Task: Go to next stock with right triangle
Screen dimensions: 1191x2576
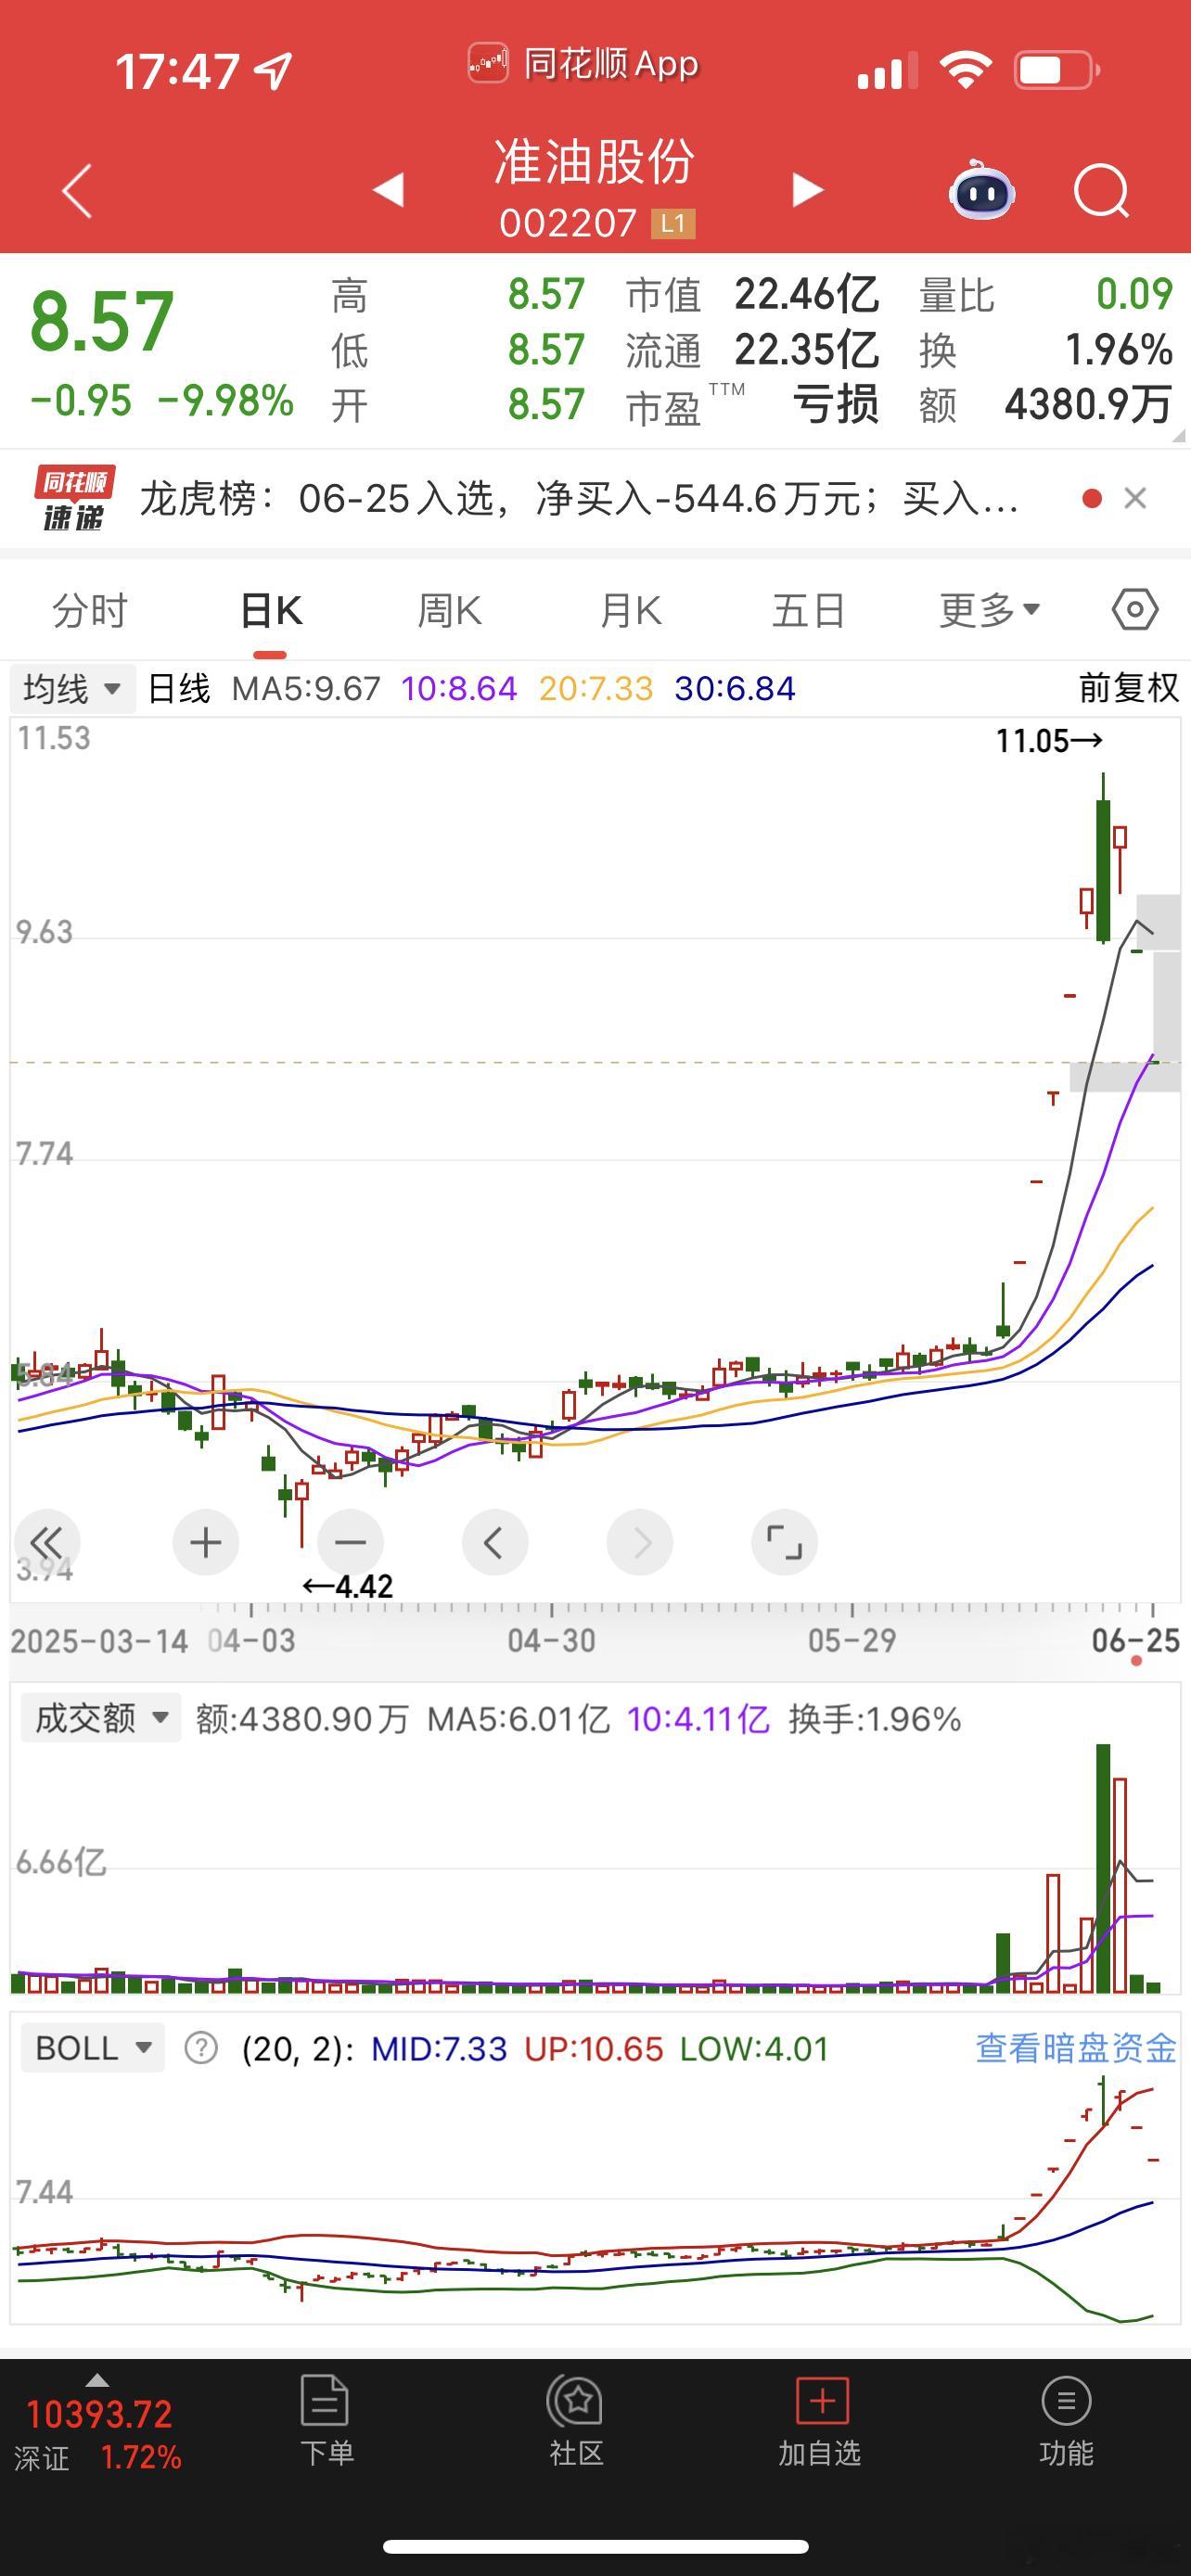Action: coord(807,189)
